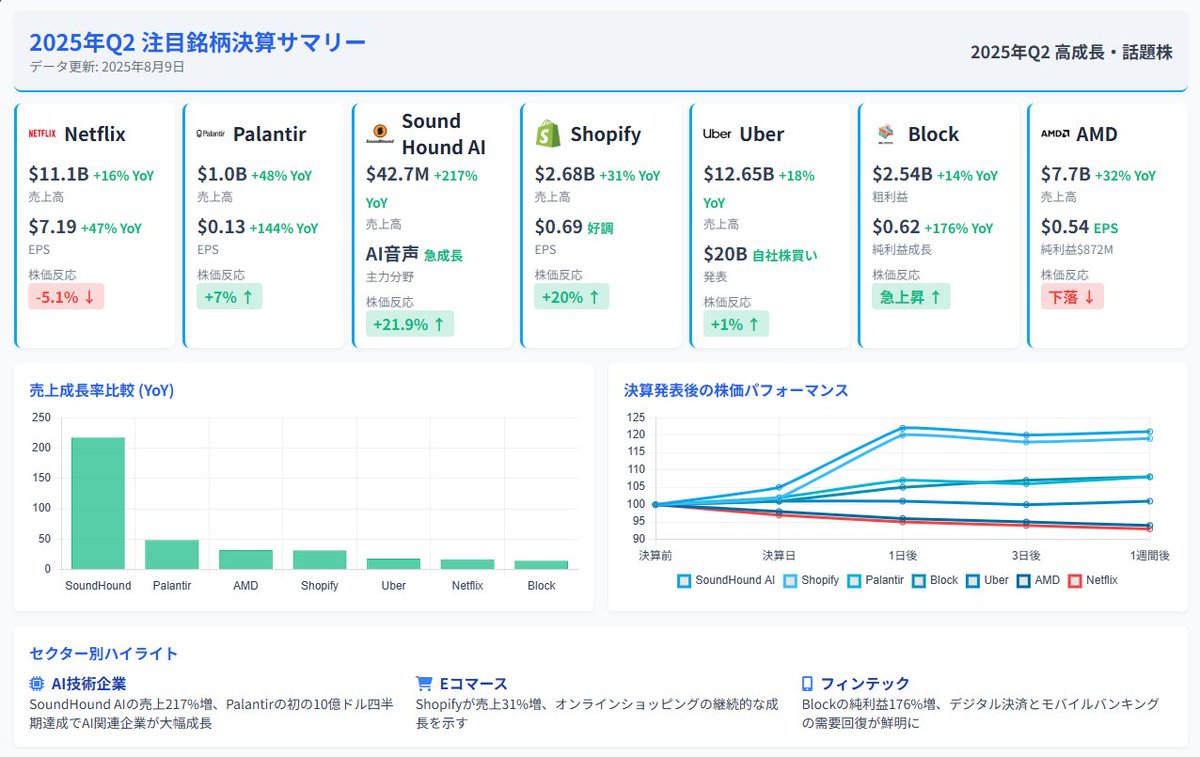Click the Uber logo icon
The width and height of the screenshot is (1200, 757).
pos(717,134)
